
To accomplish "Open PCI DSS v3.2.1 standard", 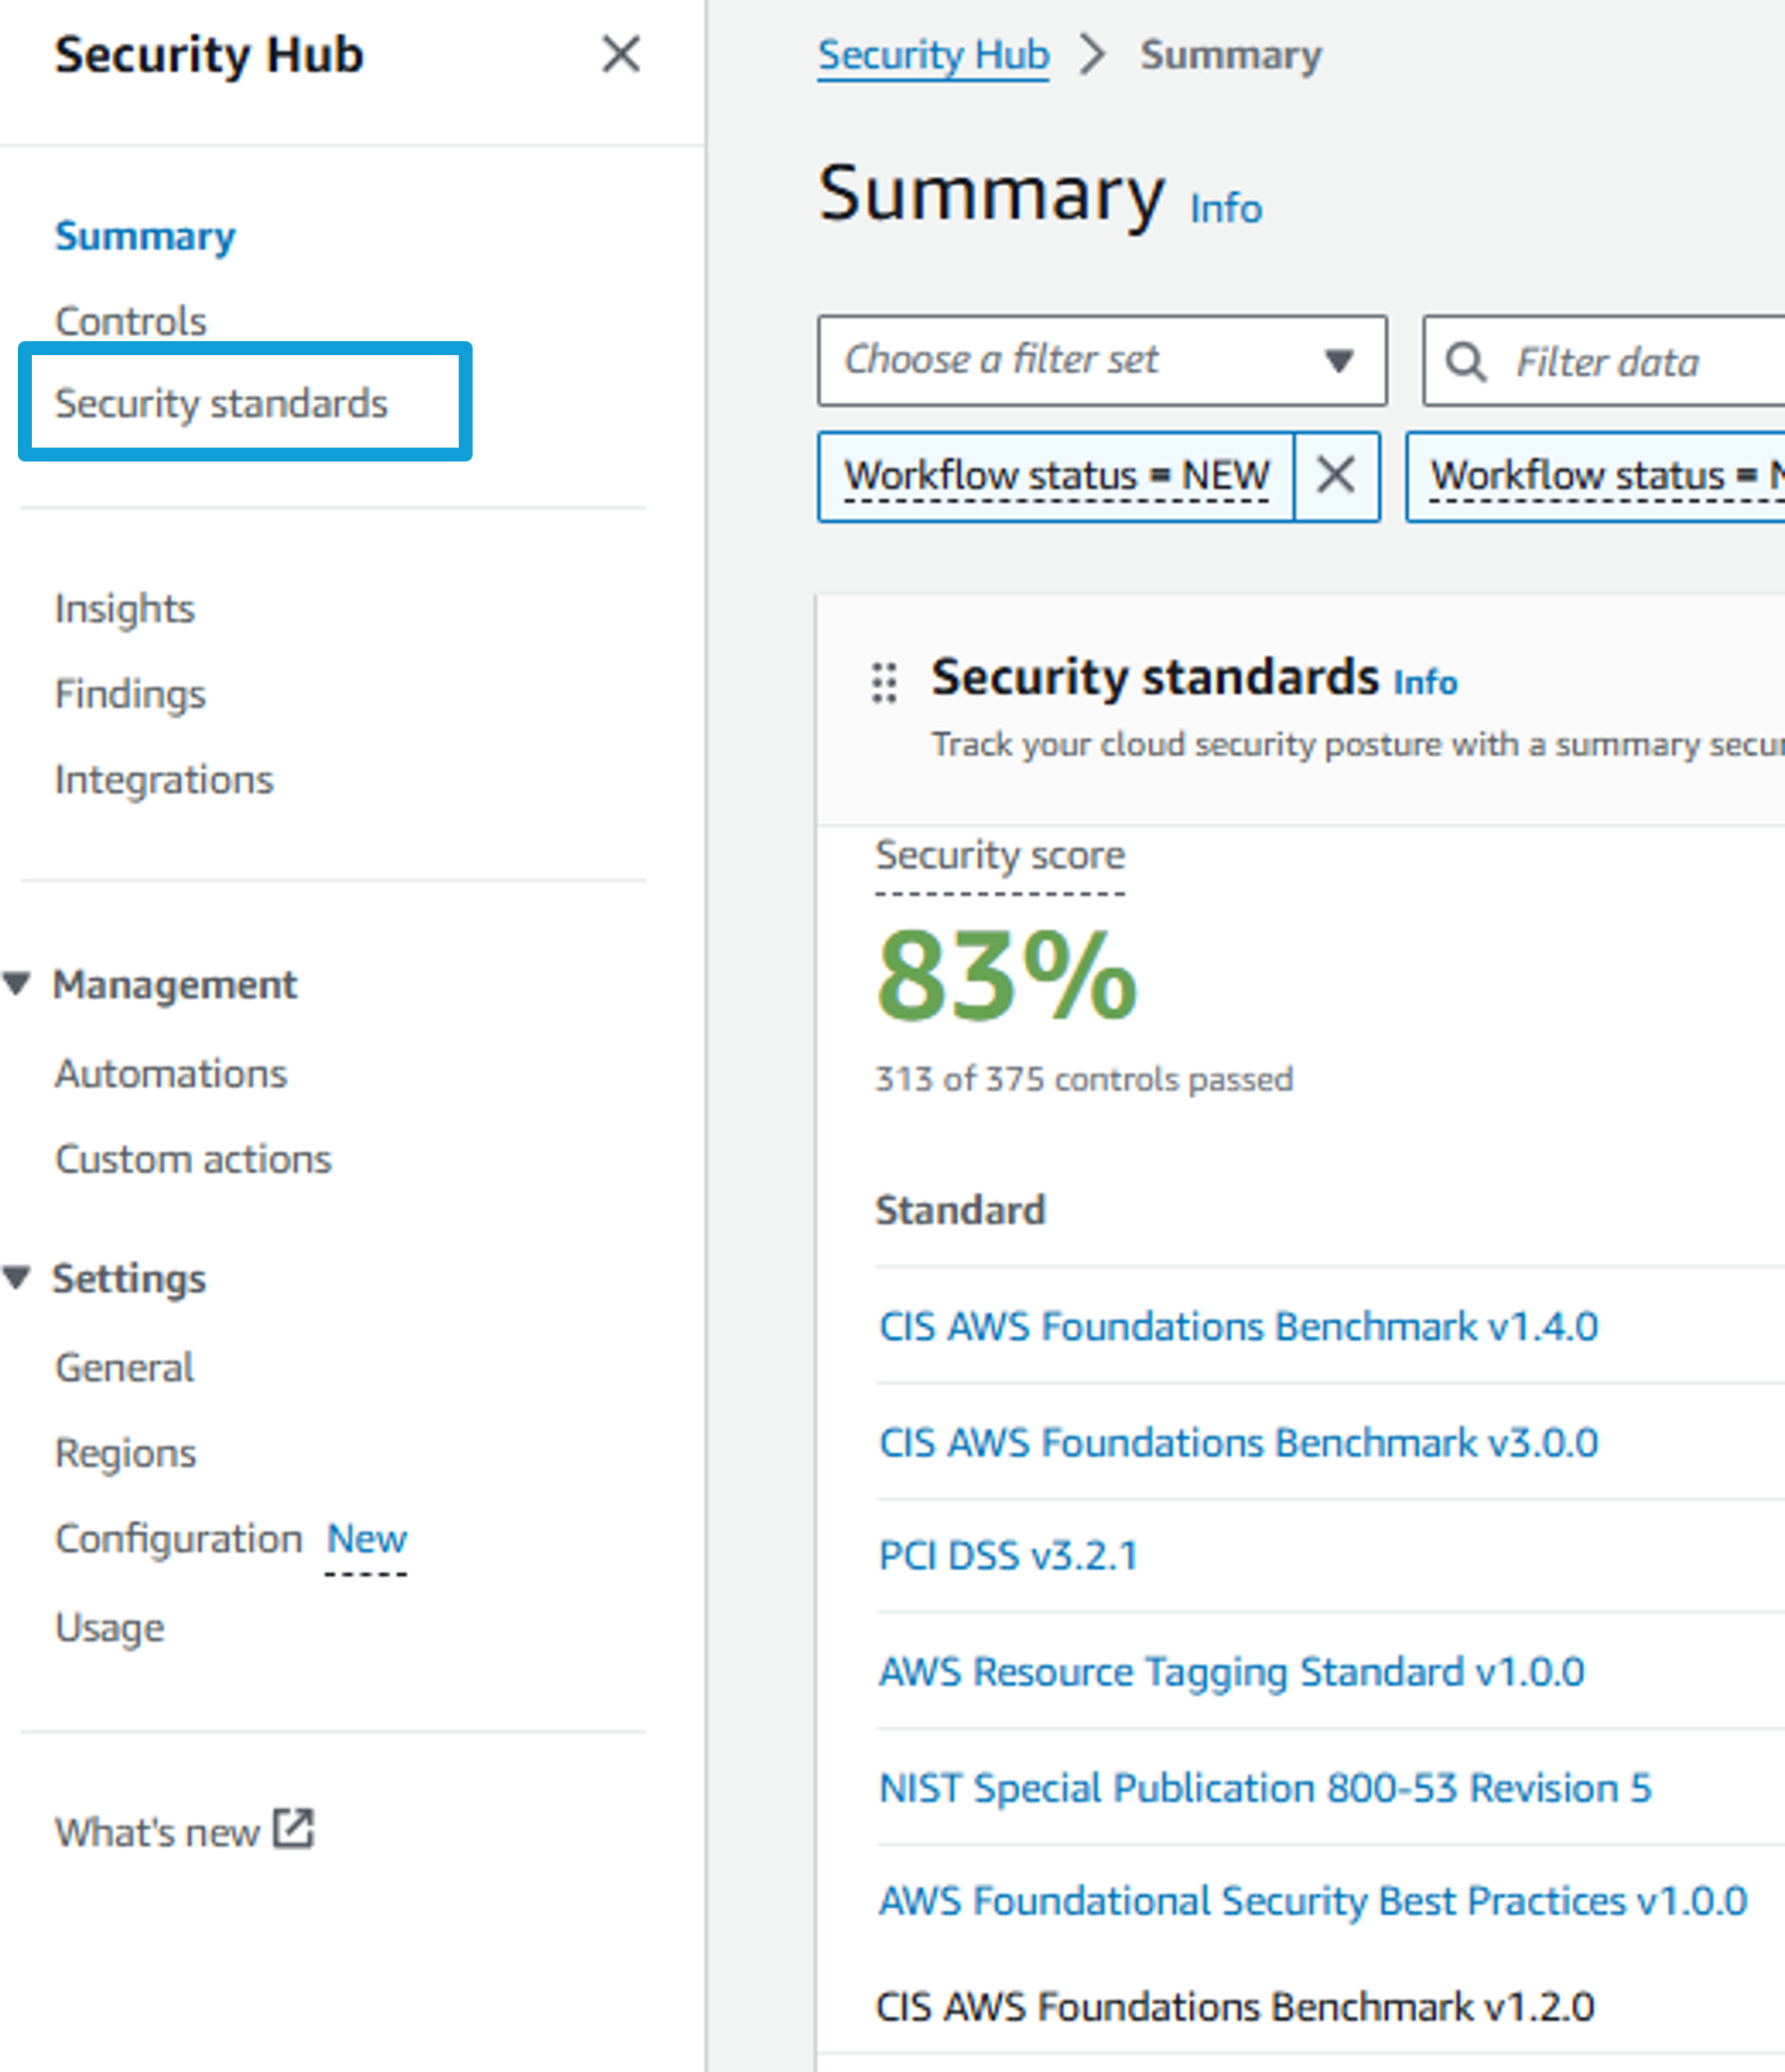I will (1008, 1555).
